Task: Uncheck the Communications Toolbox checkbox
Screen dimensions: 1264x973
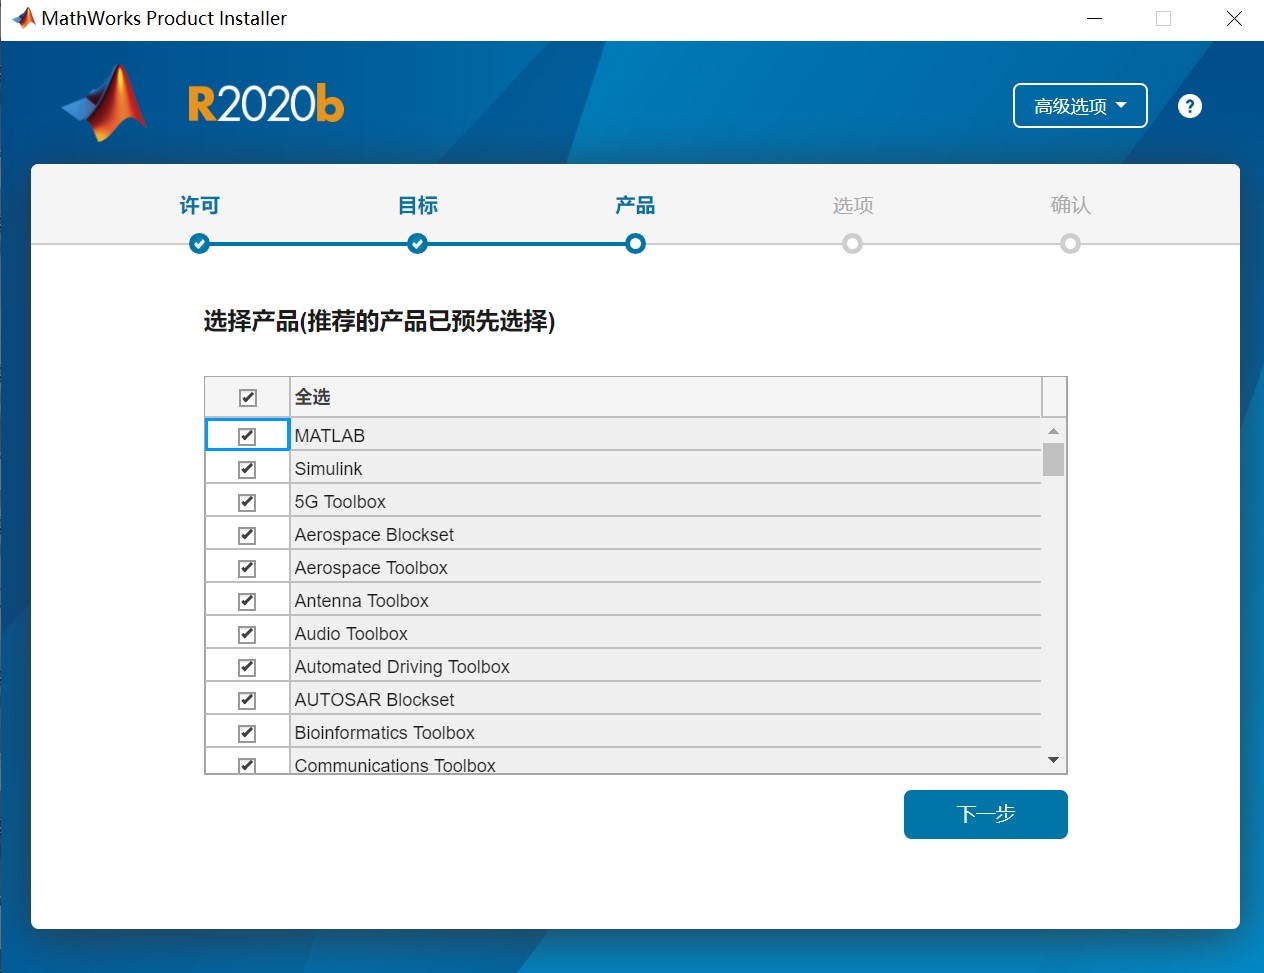Action: (247, 765)
